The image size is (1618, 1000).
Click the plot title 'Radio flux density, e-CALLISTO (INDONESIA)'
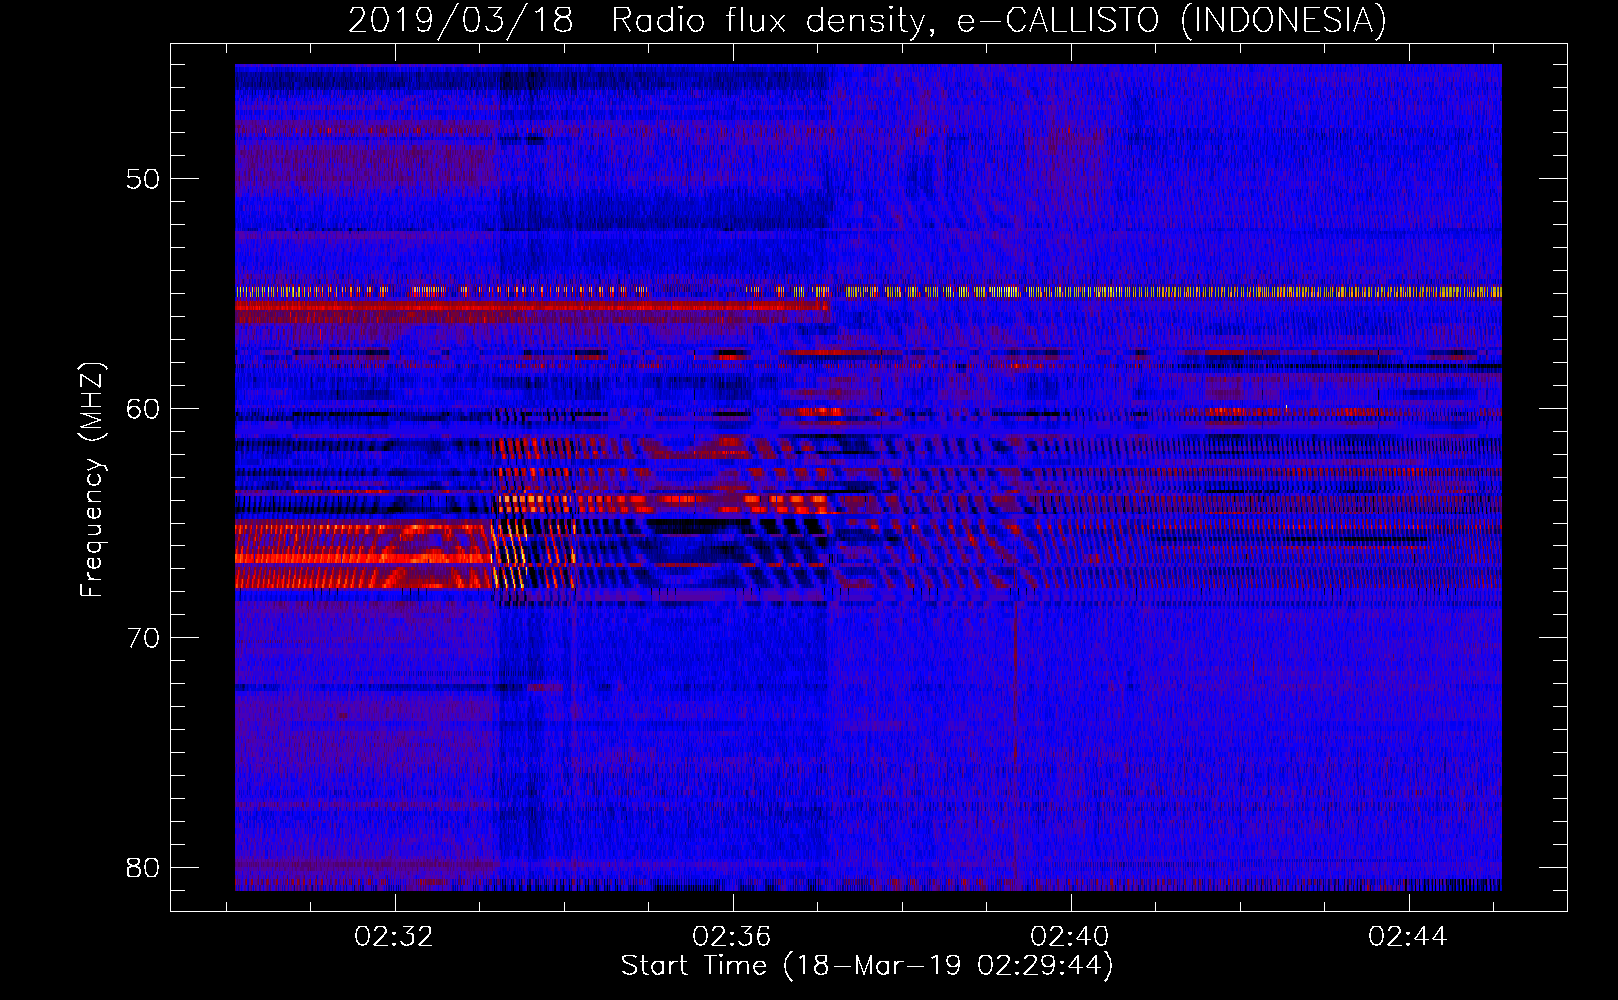(x=998, y=20)
